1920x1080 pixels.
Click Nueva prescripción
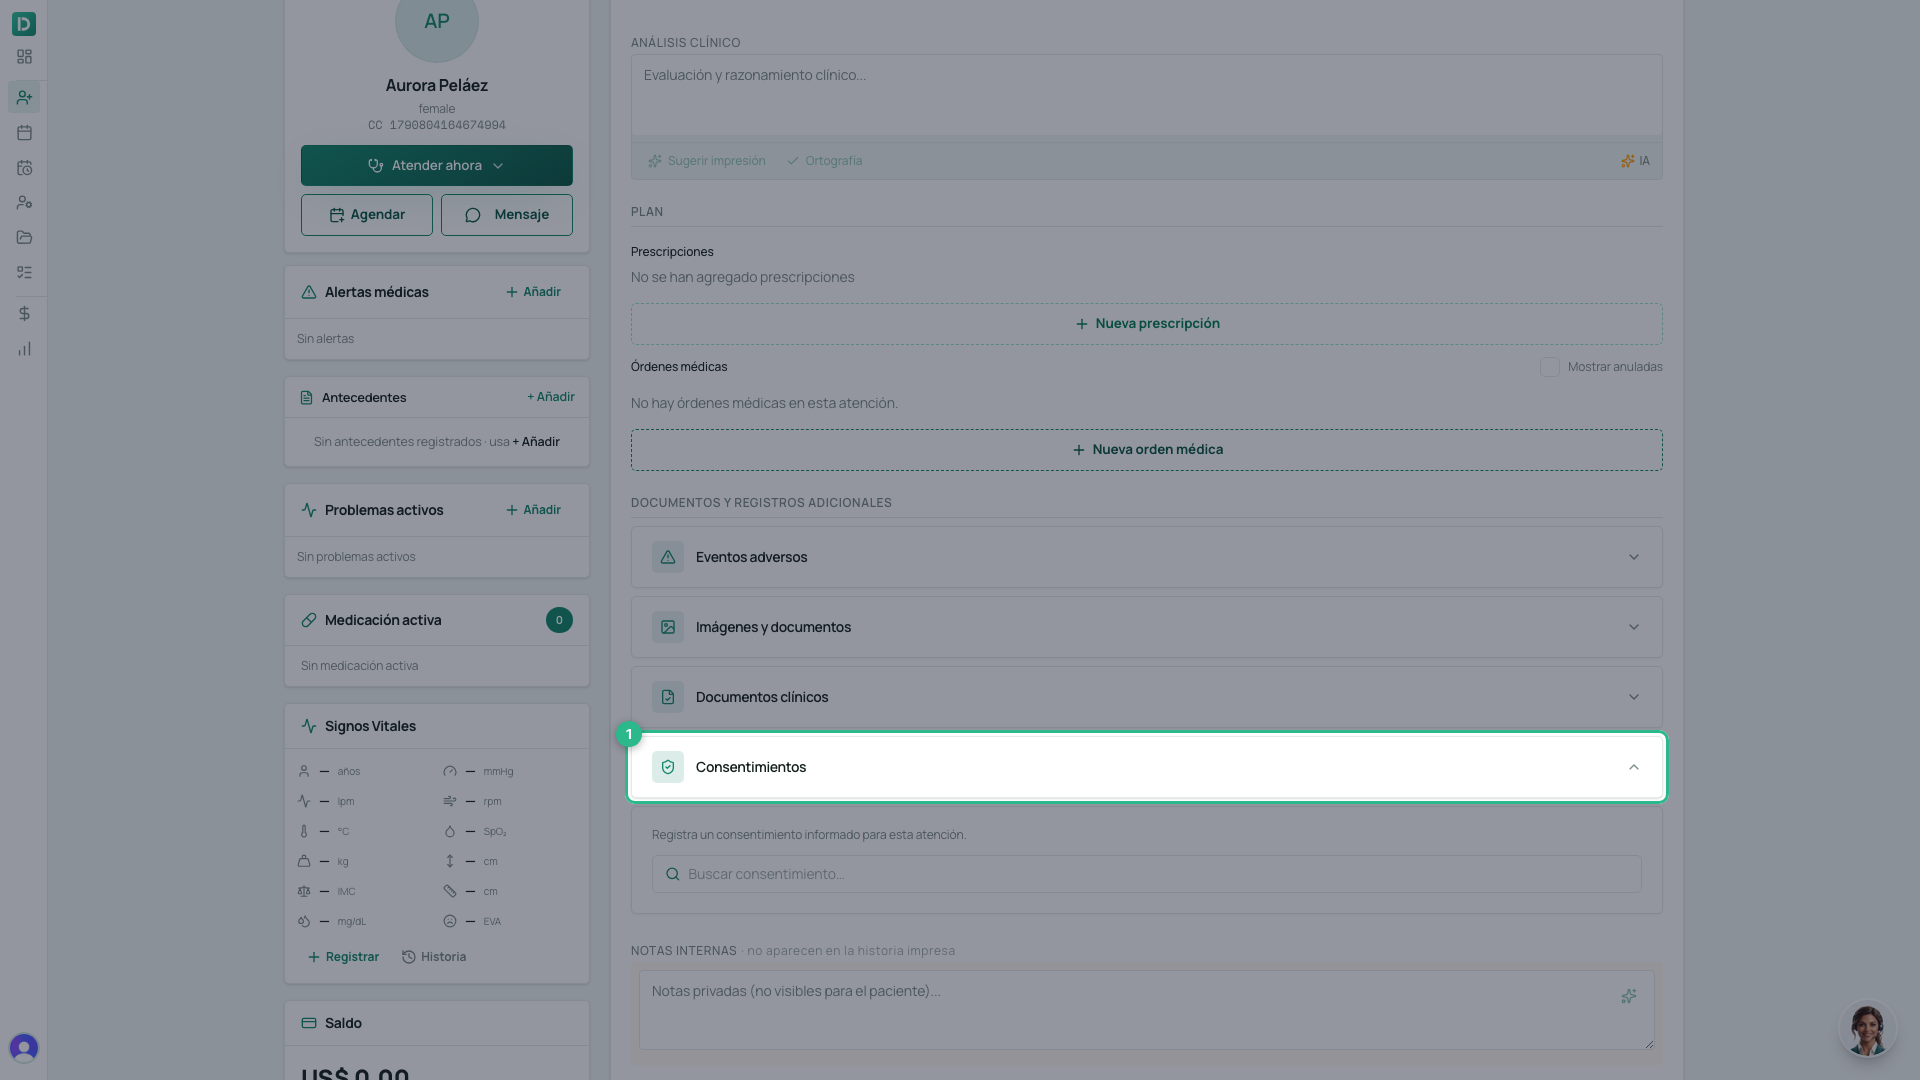tap(1146, 324)
